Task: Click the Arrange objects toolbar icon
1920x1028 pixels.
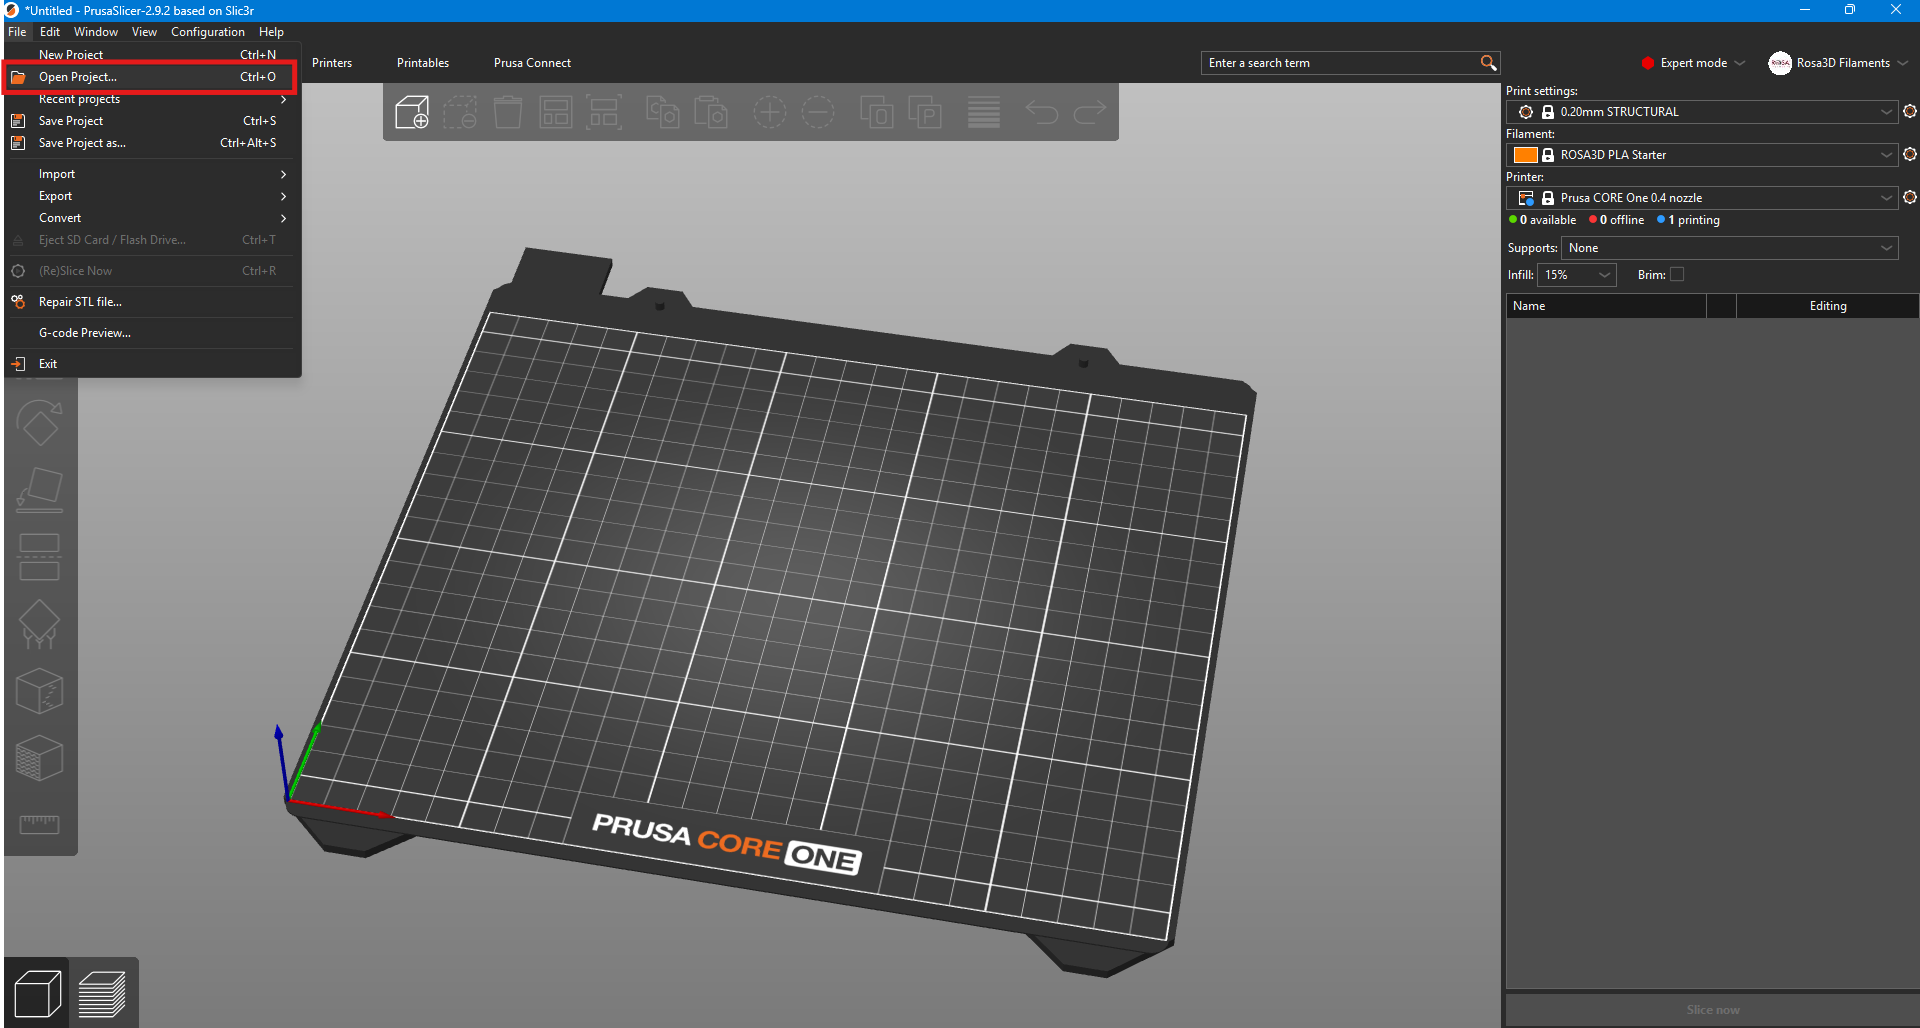Action: (555, 112)
